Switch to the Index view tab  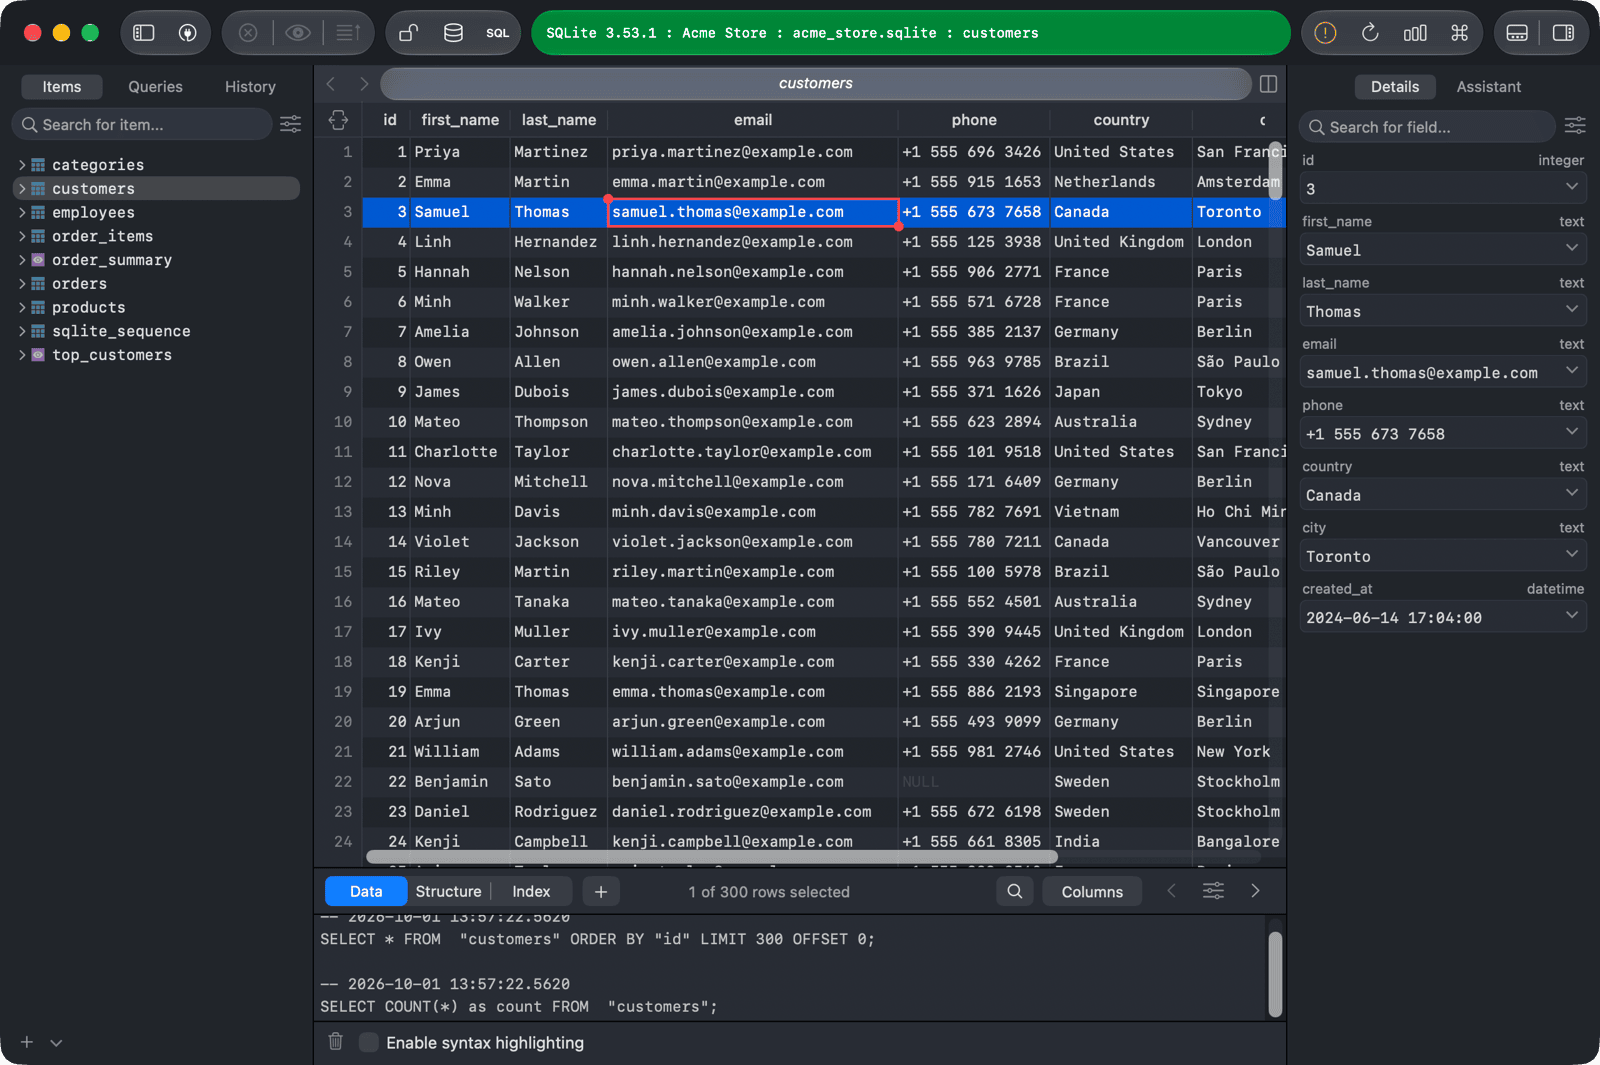coord(531,891)
